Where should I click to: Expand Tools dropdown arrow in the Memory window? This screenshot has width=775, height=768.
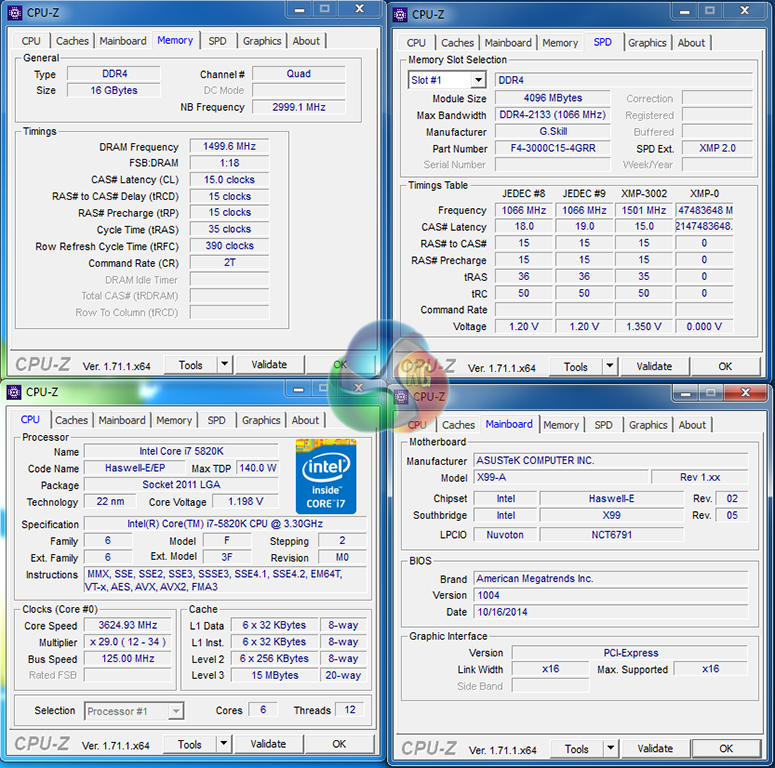click(223, 365)
